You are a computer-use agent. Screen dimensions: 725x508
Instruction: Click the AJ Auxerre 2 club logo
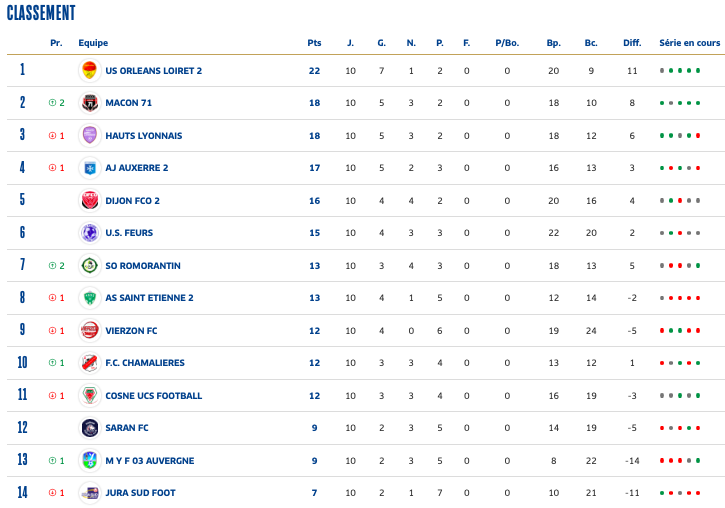[89, 168]
